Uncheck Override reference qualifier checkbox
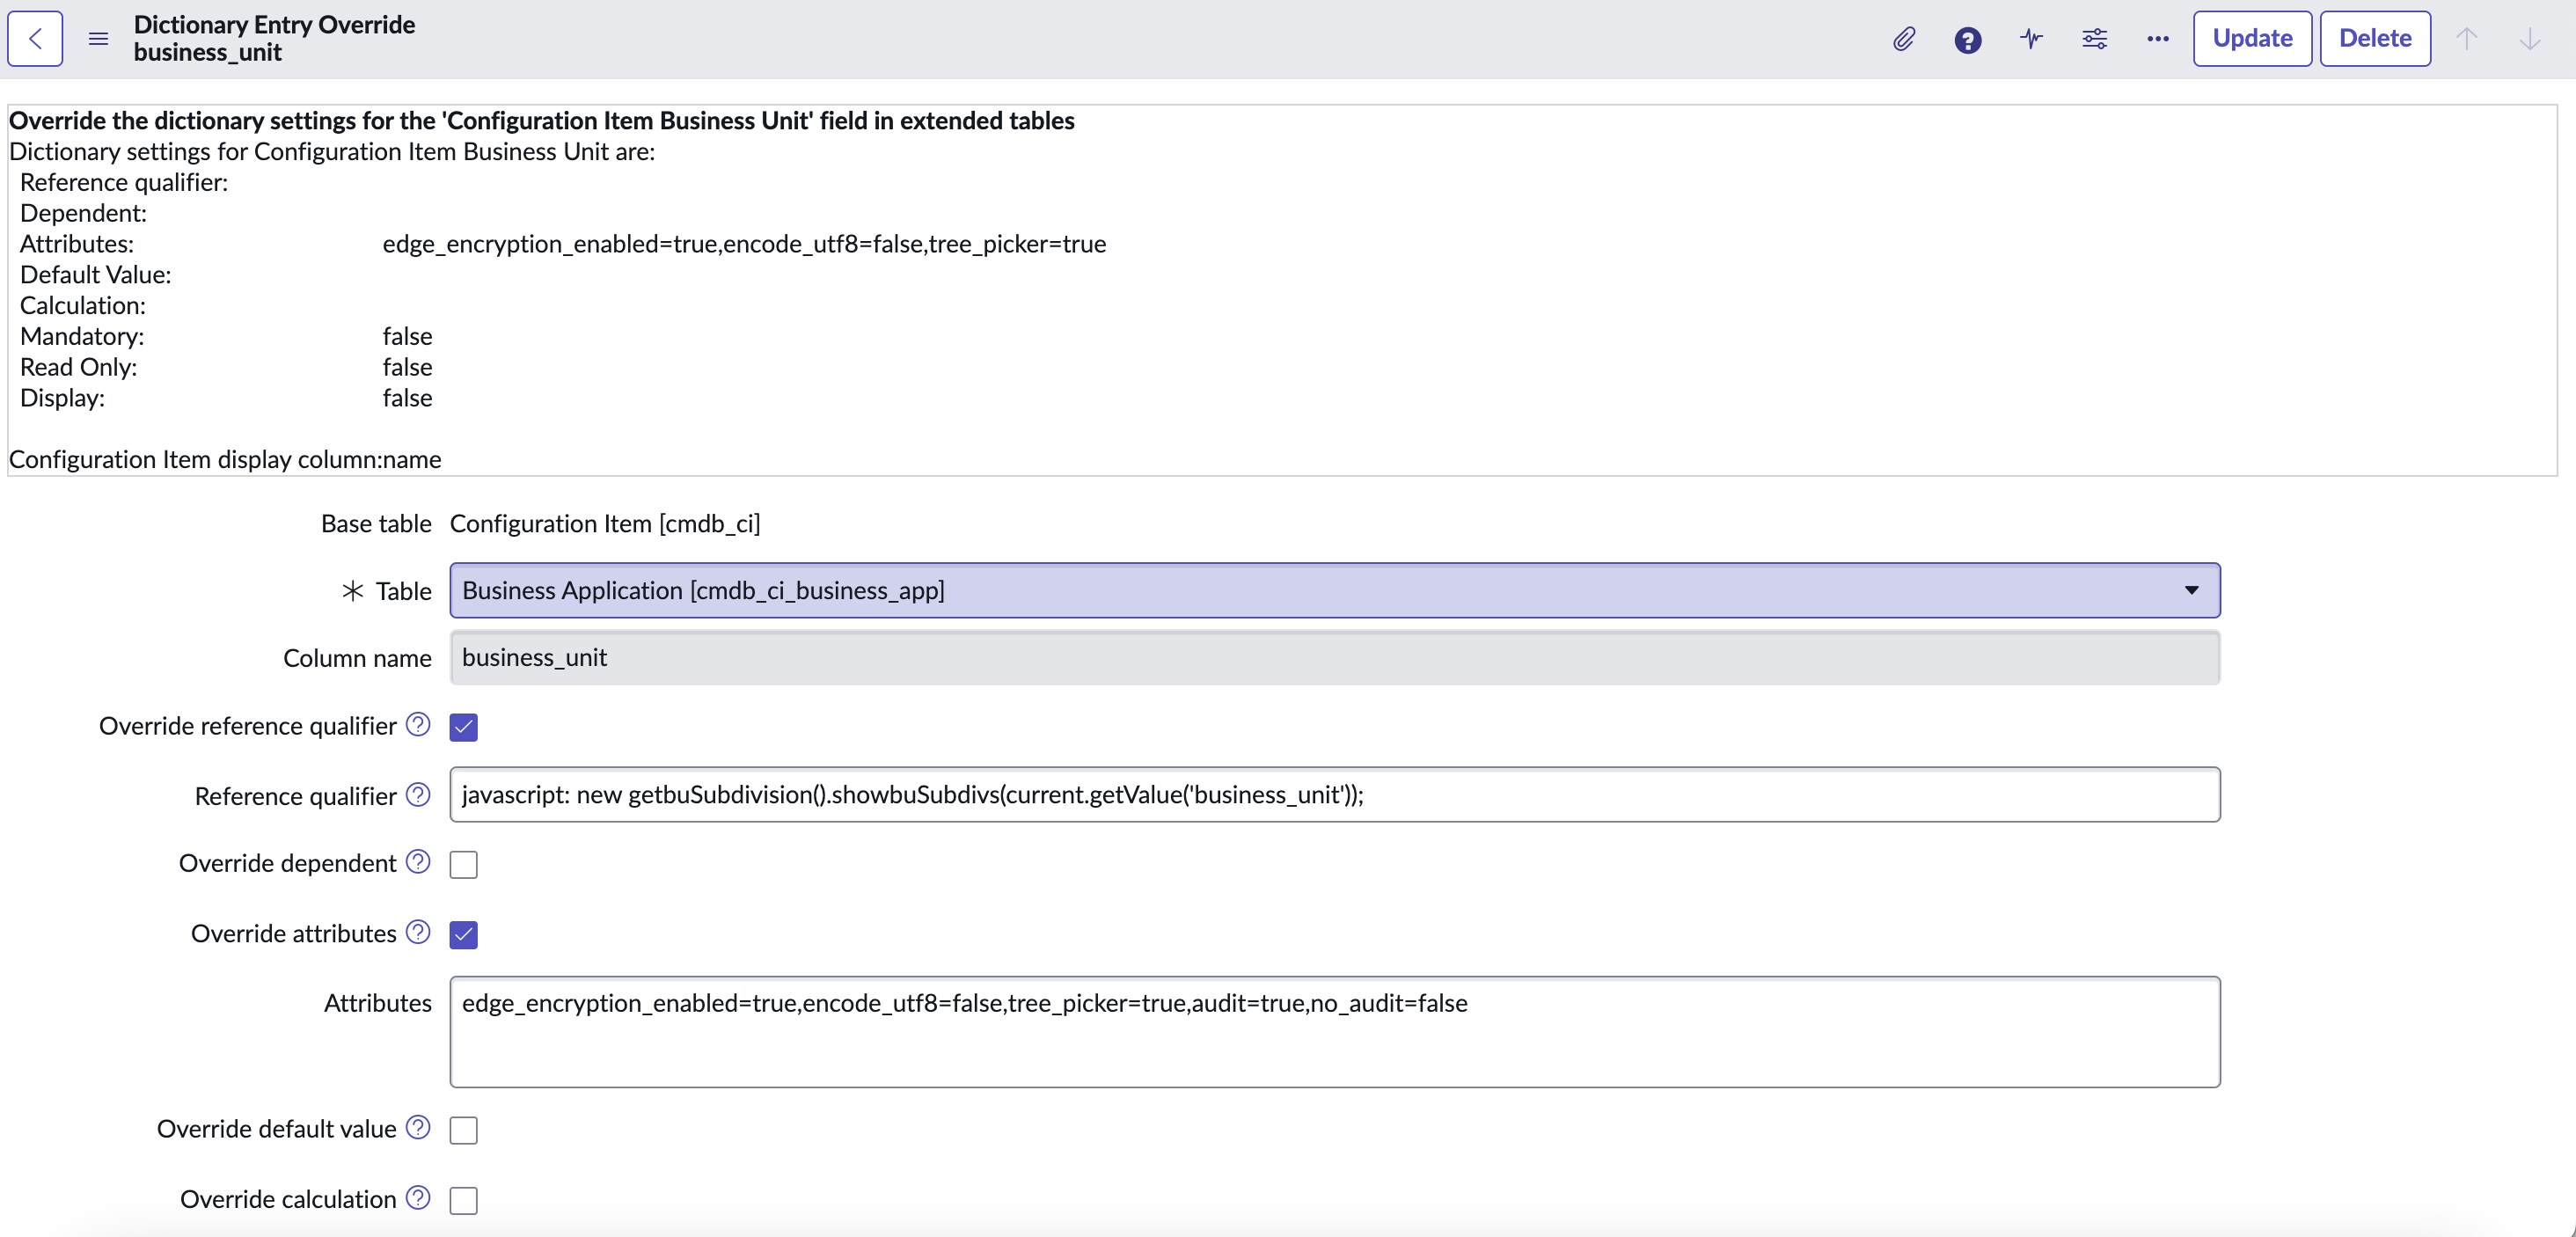2576x1237 pixels. (464, 727)
